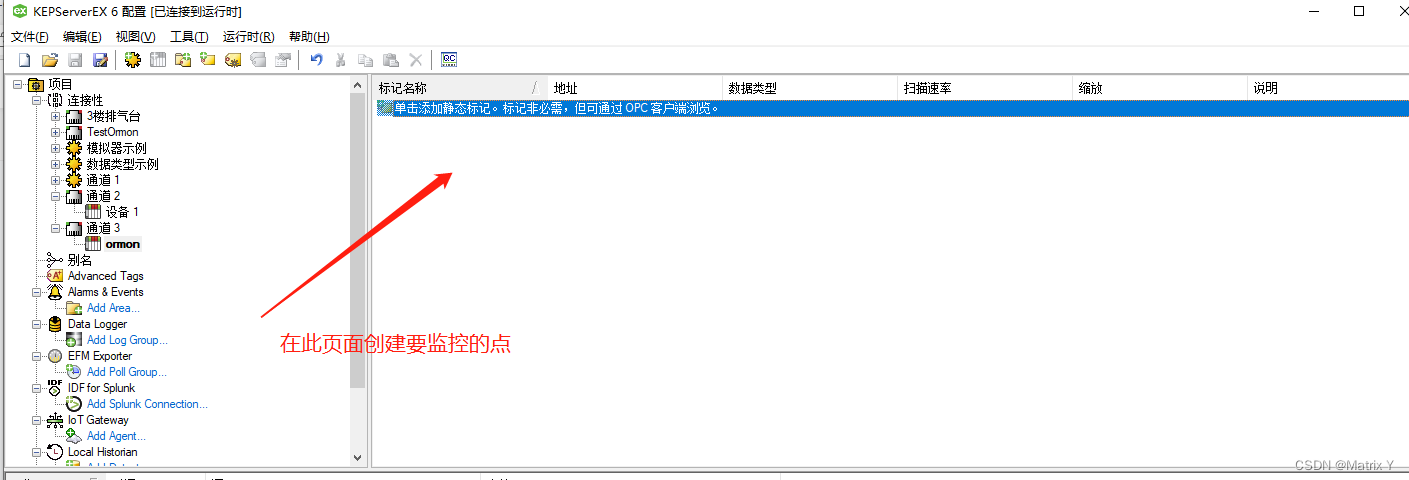Image resolution: width=1409 pixels, height=480 pixels.
Task: Click the 别名 alias icon in tree
Action: [x=55, y=260]
